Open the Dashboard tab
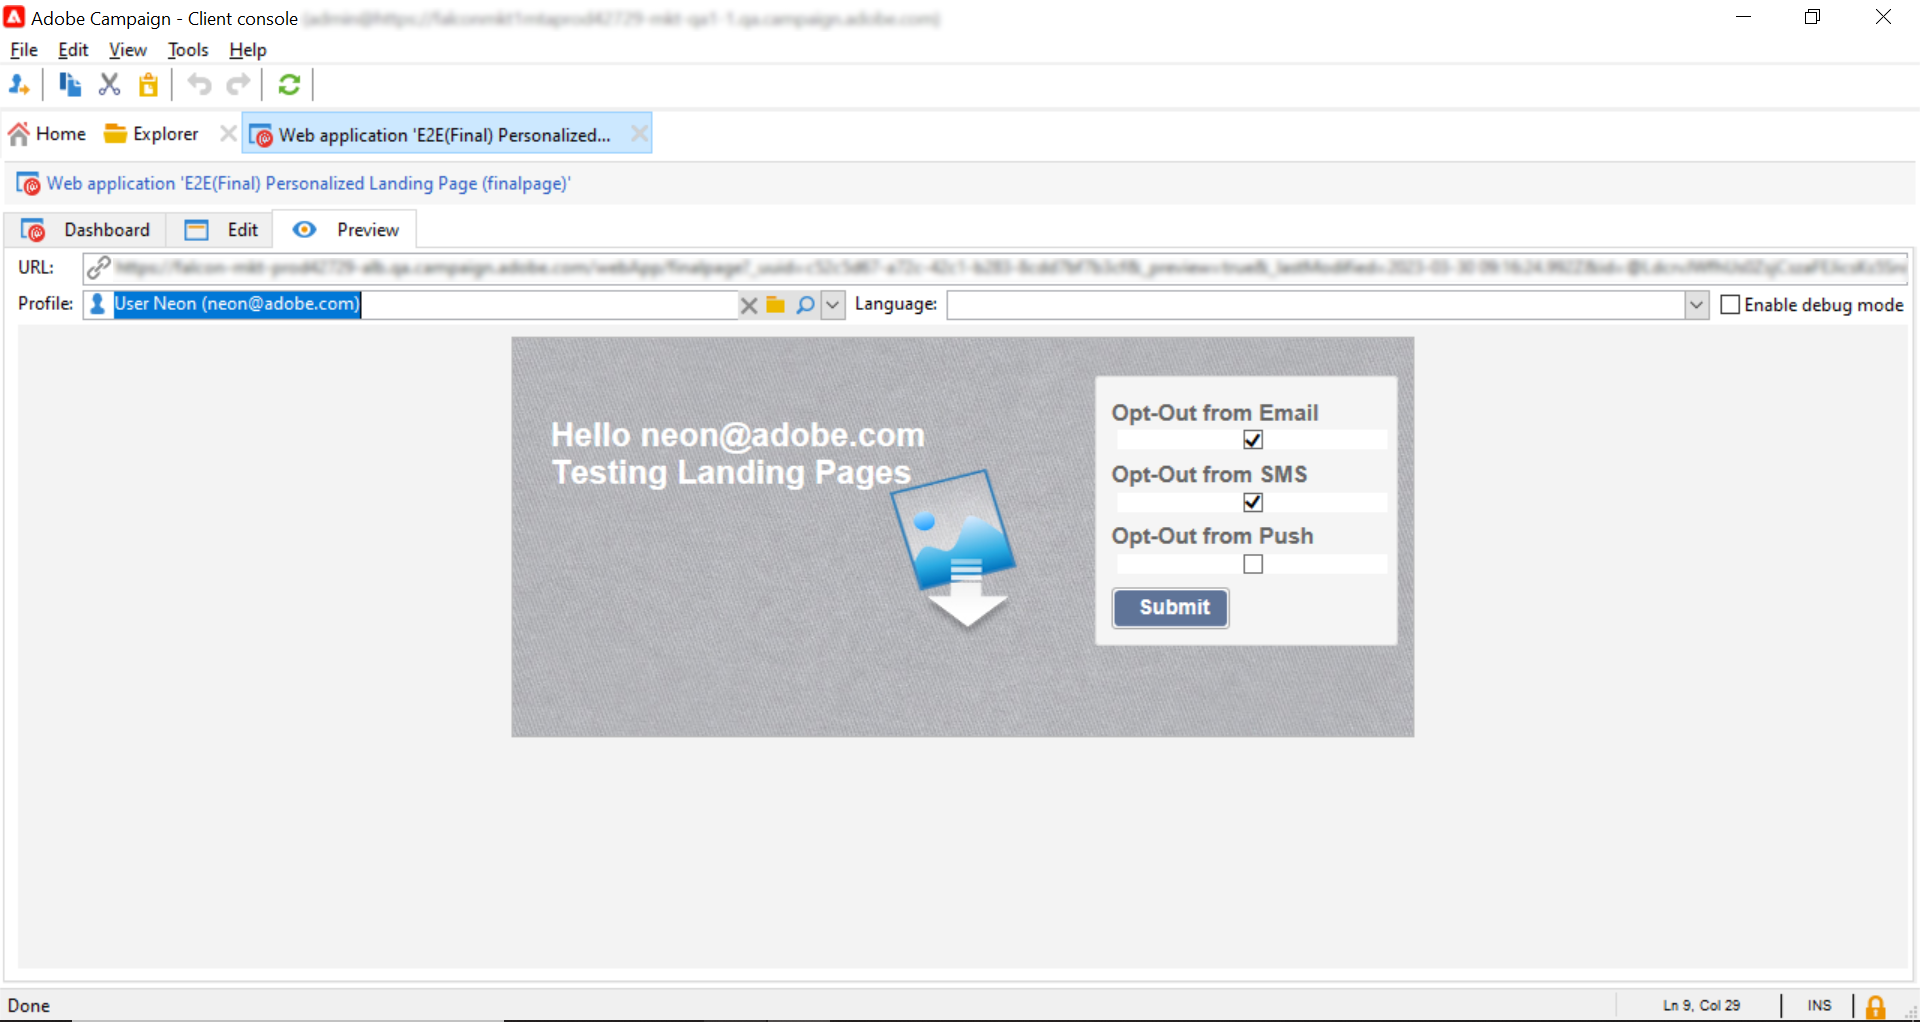Screen dimensions: 1920x1022 [86, 230]
